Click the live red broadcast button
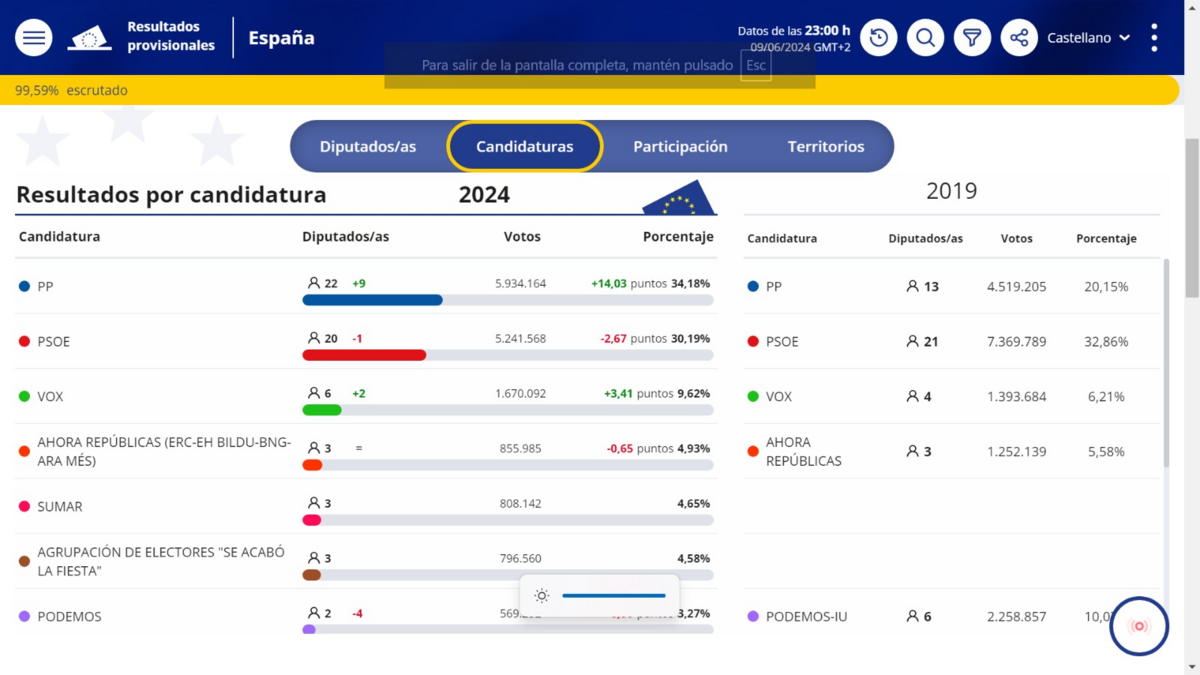 (1139, 626)
